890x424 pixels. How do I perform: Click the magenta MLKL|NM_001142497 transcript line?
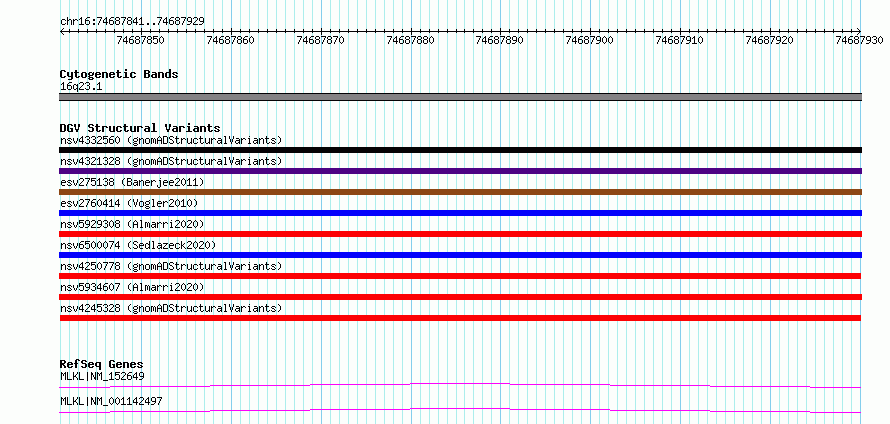tap(460, 410)
